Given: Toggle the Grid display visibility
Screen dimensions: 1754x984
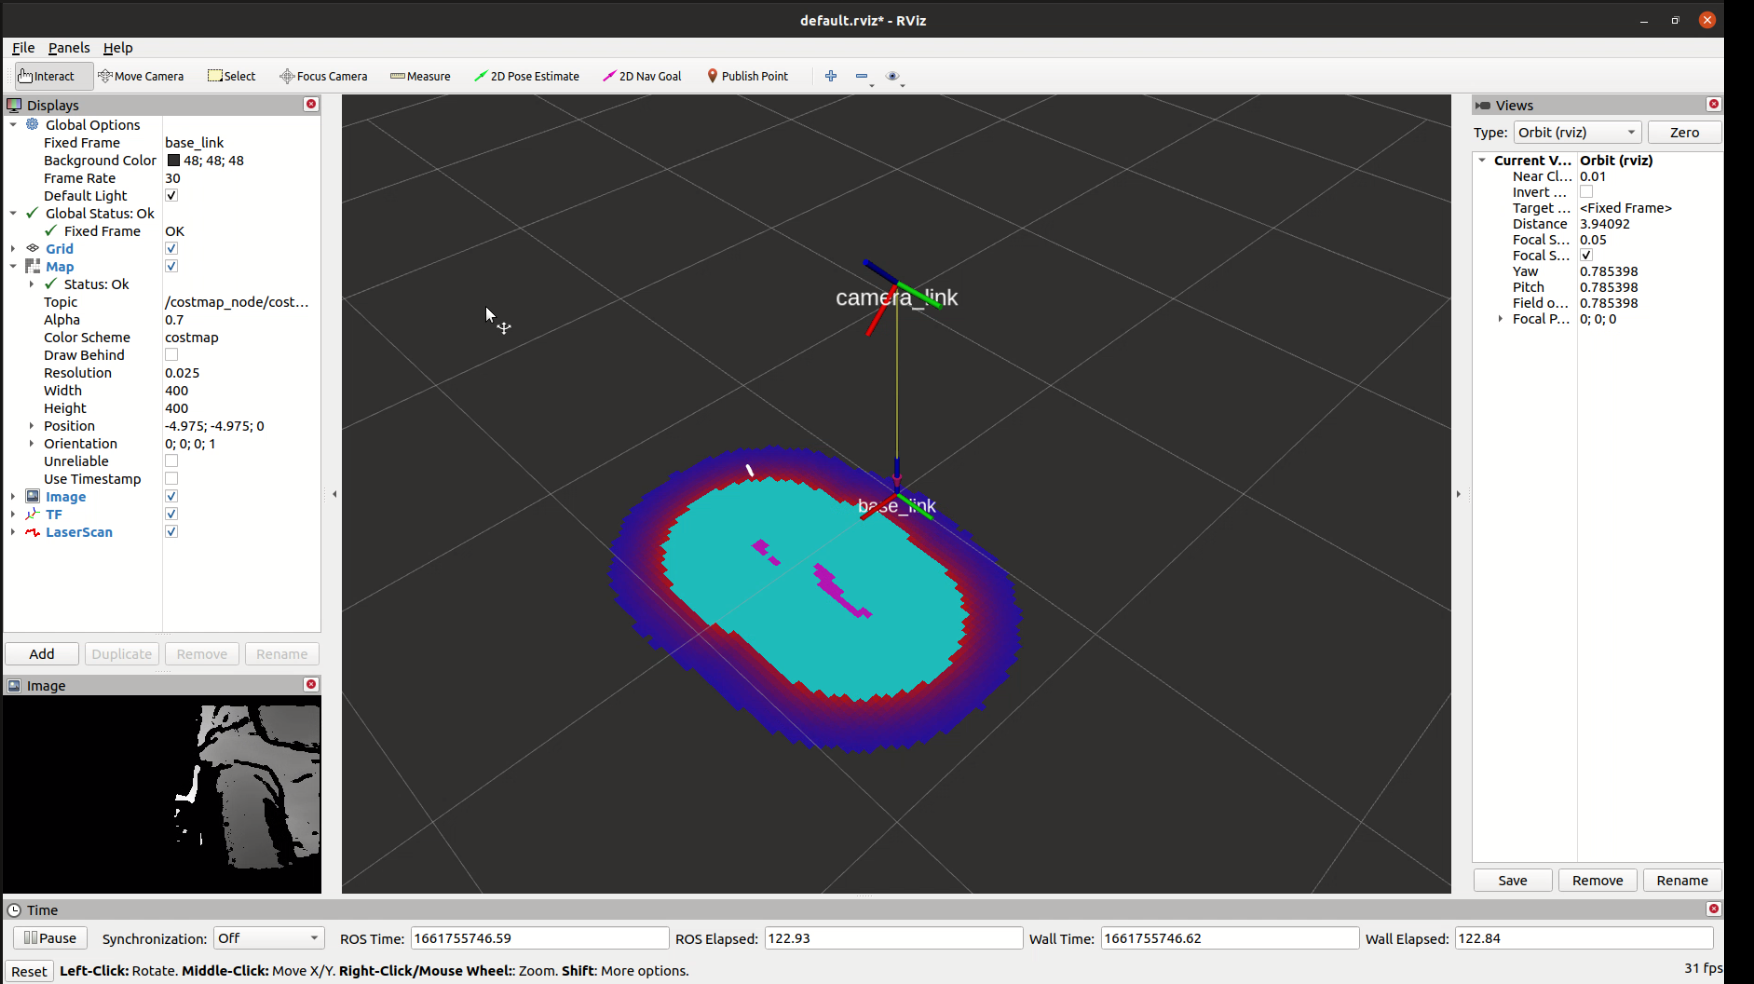Looking at the screenshot, I should pyautogui.click(x=171, y=248).
